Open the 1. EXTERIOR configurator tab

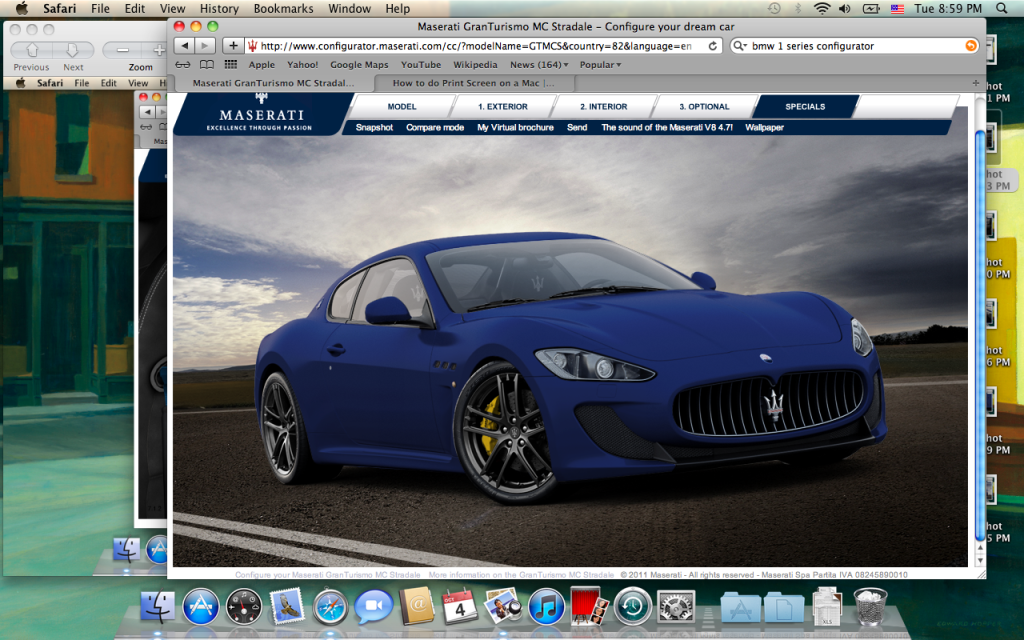tap(503, 106)
